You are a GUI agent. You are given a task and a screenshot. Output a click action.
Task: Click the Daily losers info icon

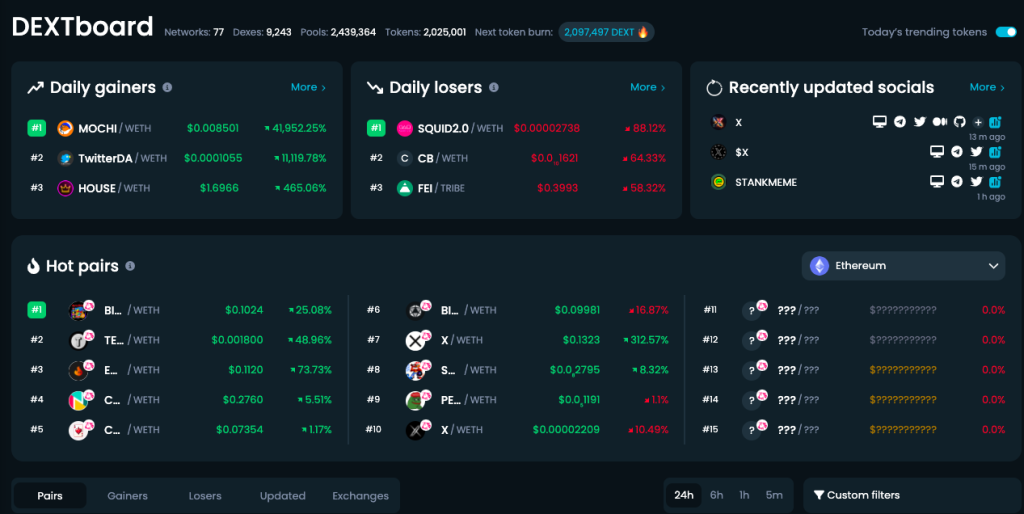click(494, 88)
